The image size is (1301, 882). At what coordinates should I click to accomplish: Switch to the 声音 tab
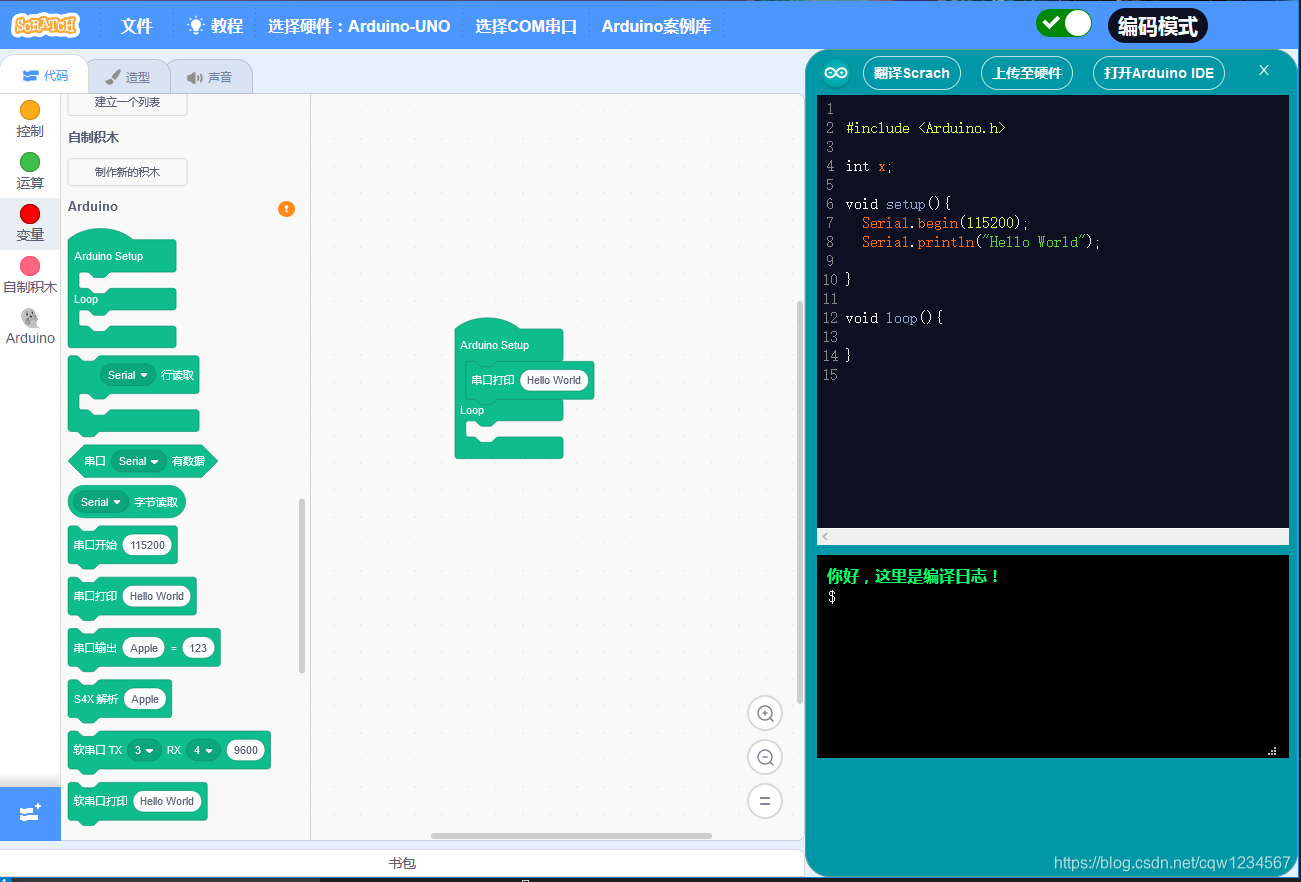(x=209, y=77)
